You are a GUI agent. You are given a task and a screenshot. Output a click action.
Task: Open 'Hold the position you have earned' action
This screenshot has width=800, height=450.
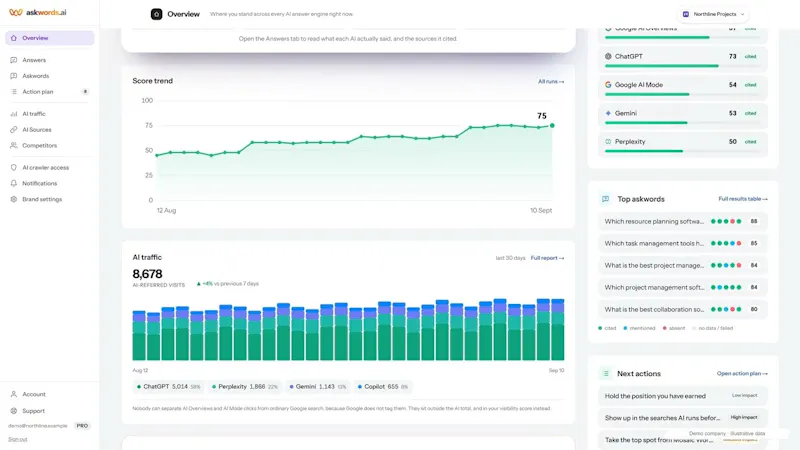[x=683, y=396]
